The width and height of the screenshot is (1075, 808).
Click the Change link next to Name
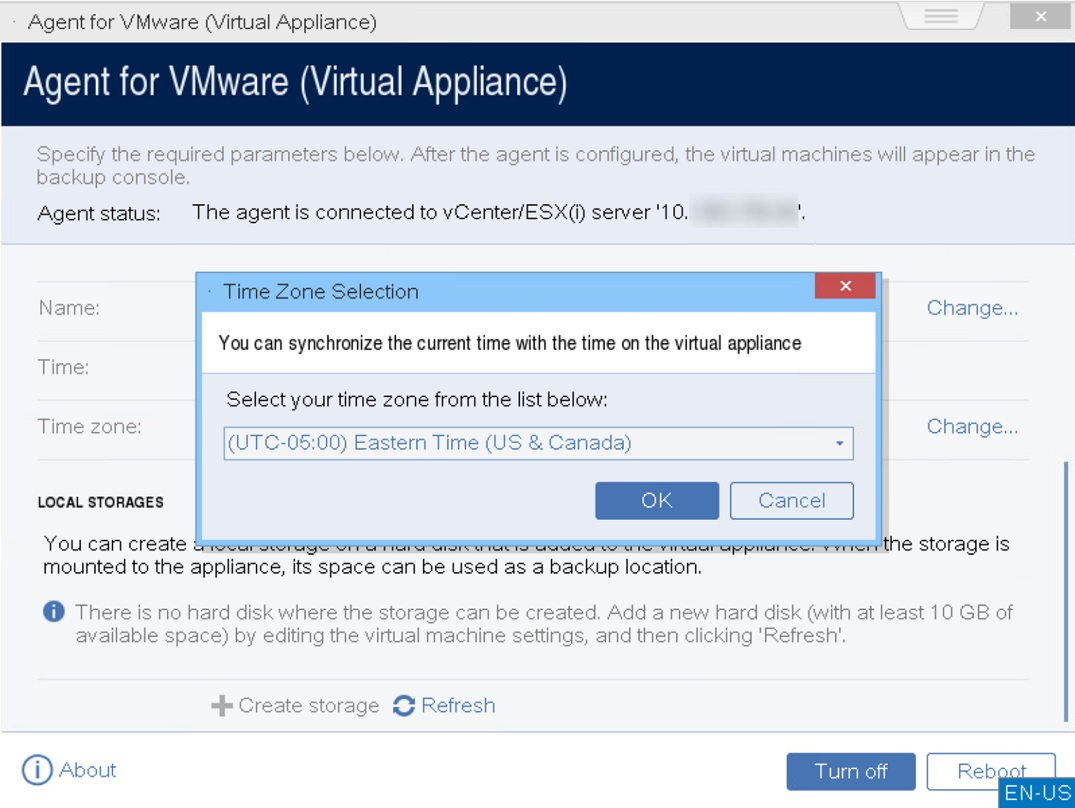972,308
